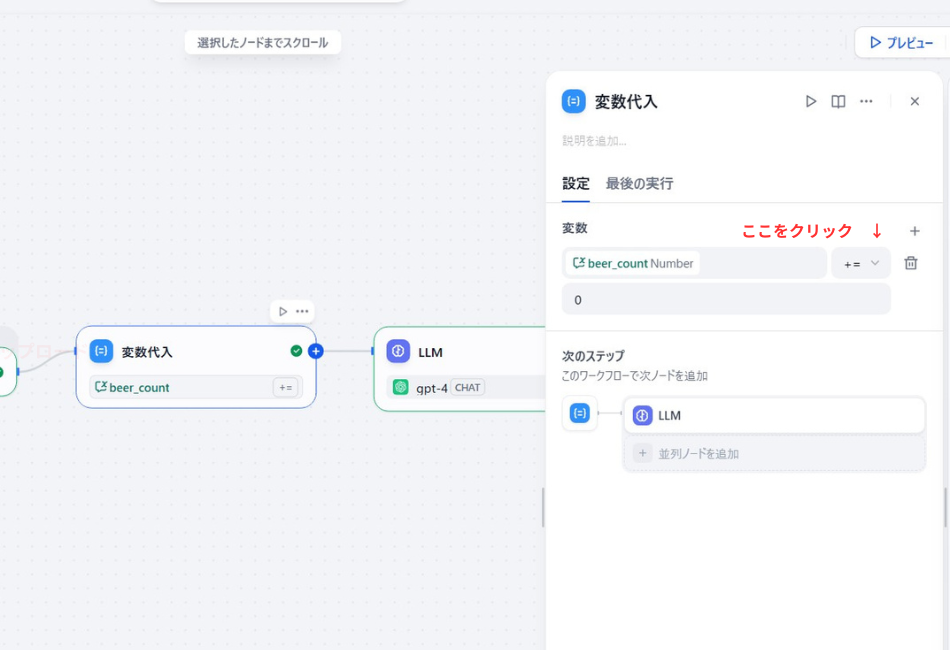Open the 最後の実行 tab
Screen dimensions: 950x650
pos(637,183)
